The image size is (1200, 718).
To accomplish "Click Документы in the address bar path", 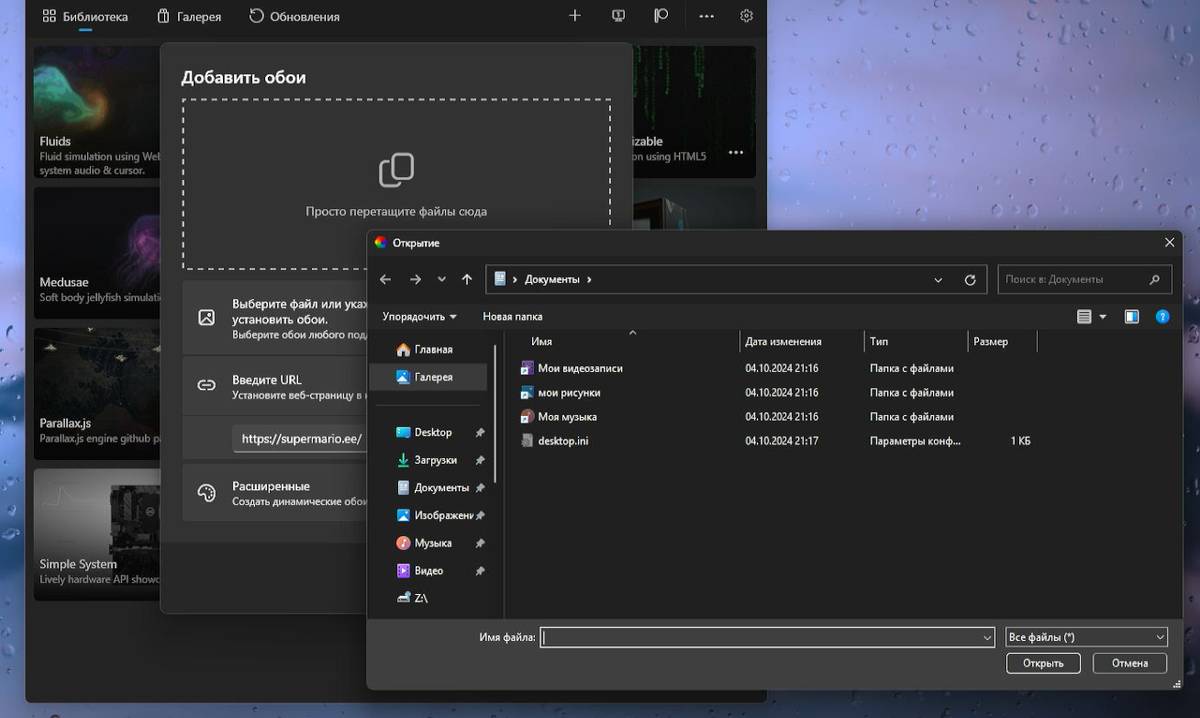I will pos(552,280).
